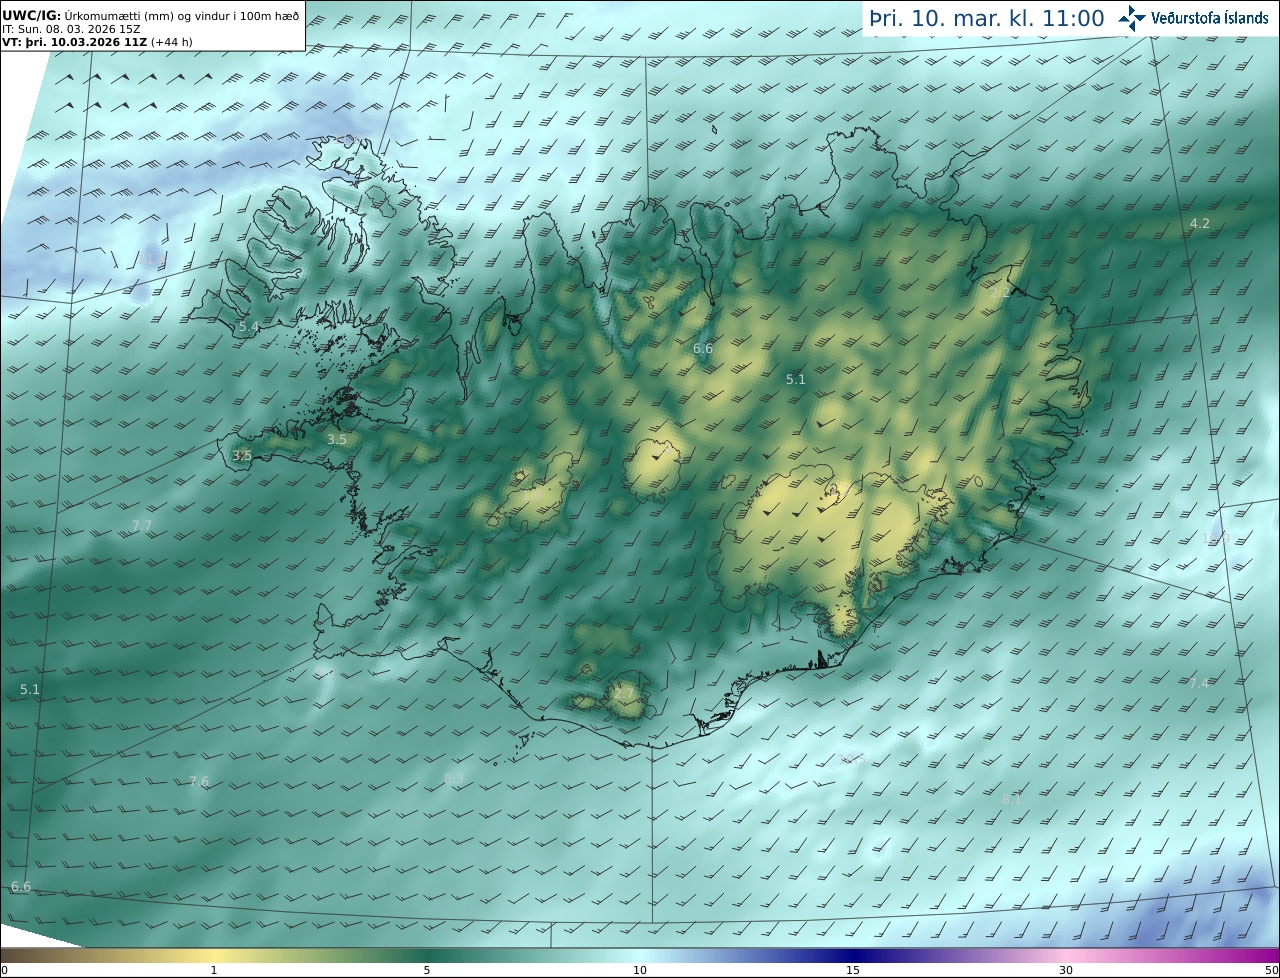Image resolution: width=1280 pixels, height=978 pixels.
Task: Click the Veðurstofa Íslands logo emblem
Action: point(1132,18)
